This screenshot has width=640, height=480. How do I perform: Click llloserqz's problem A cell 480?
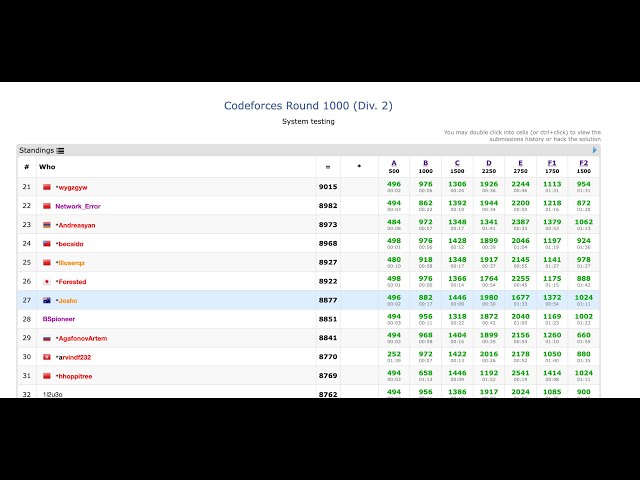click(x=394, y=260)
